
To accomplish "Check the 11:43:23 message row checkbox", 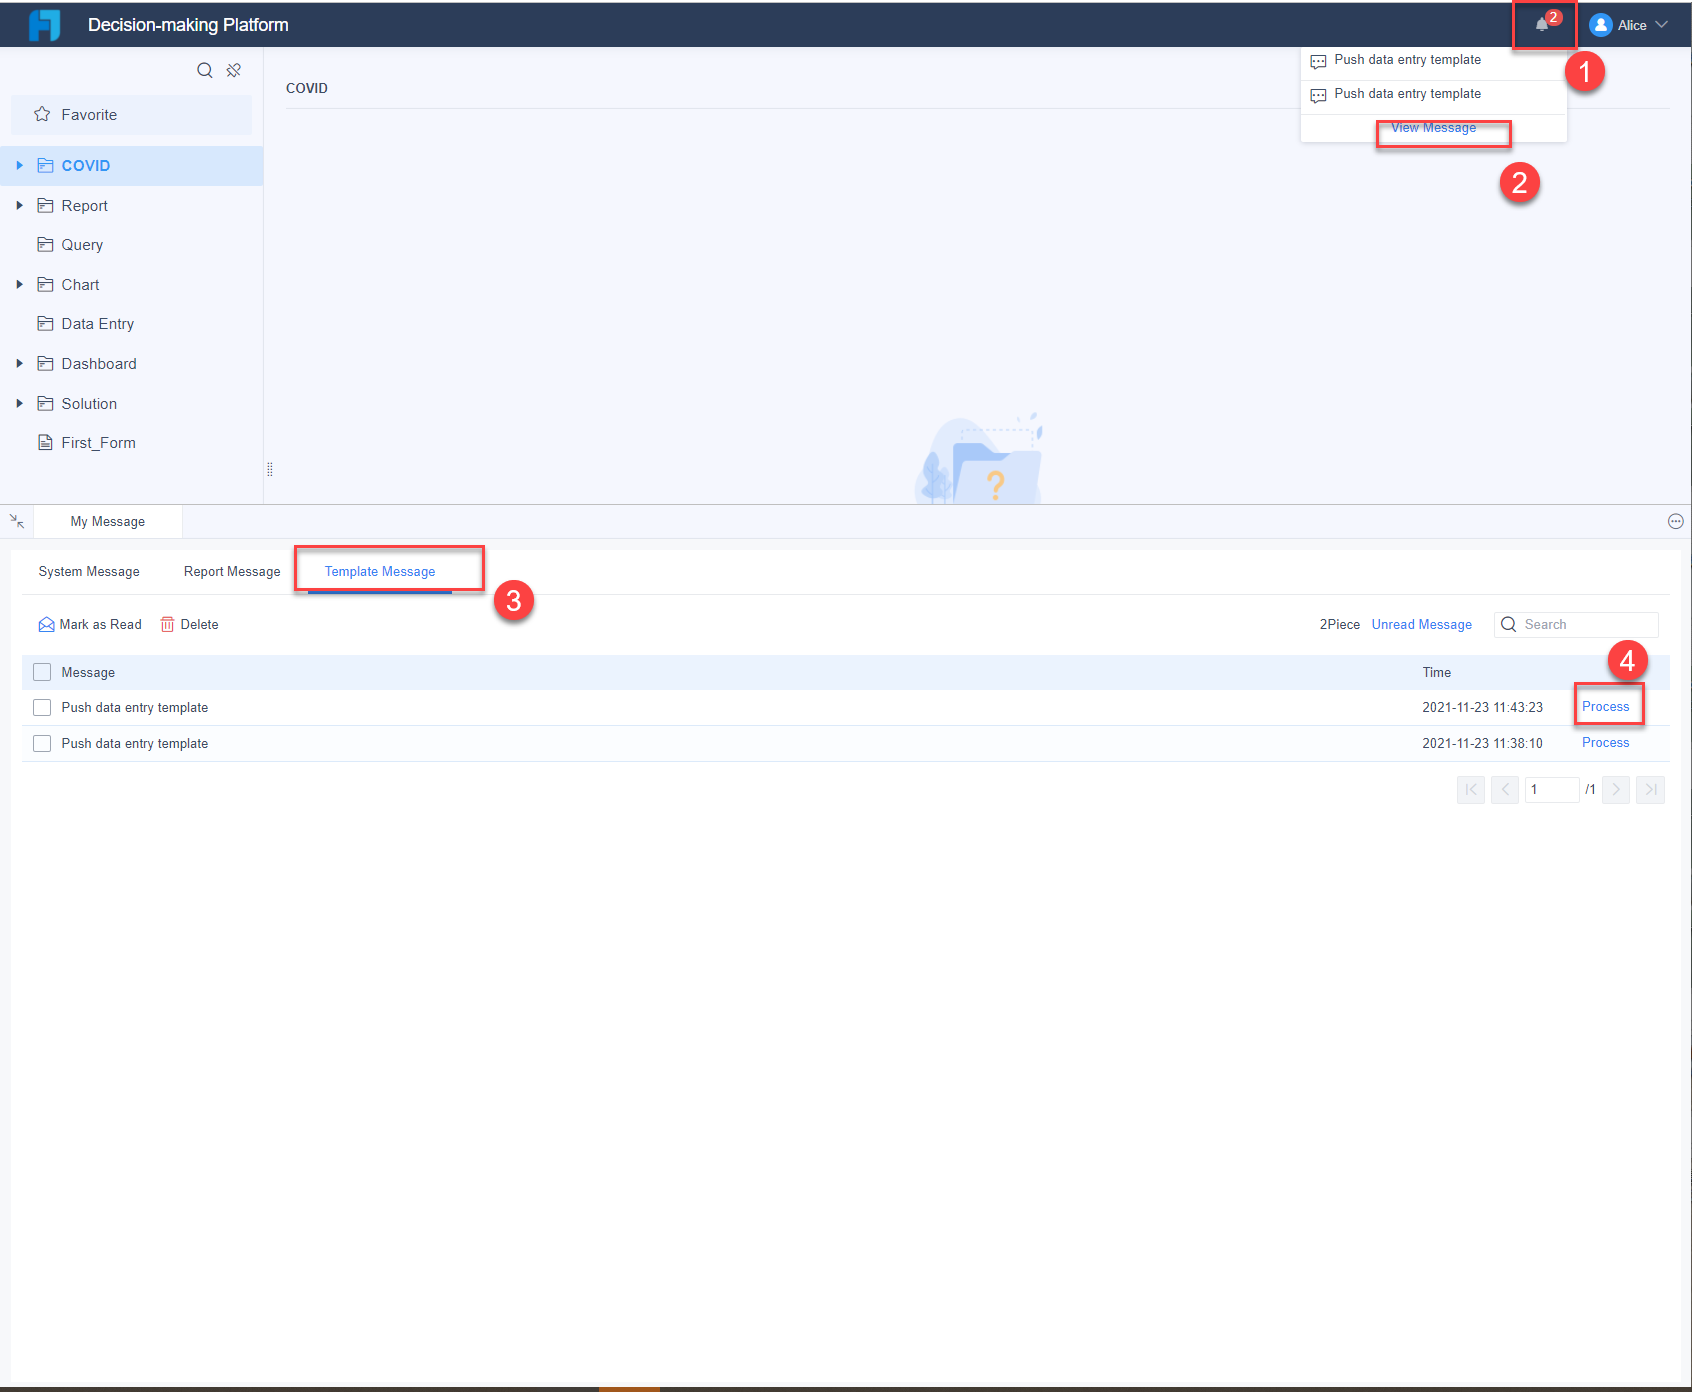I will [x=42, y=708].
